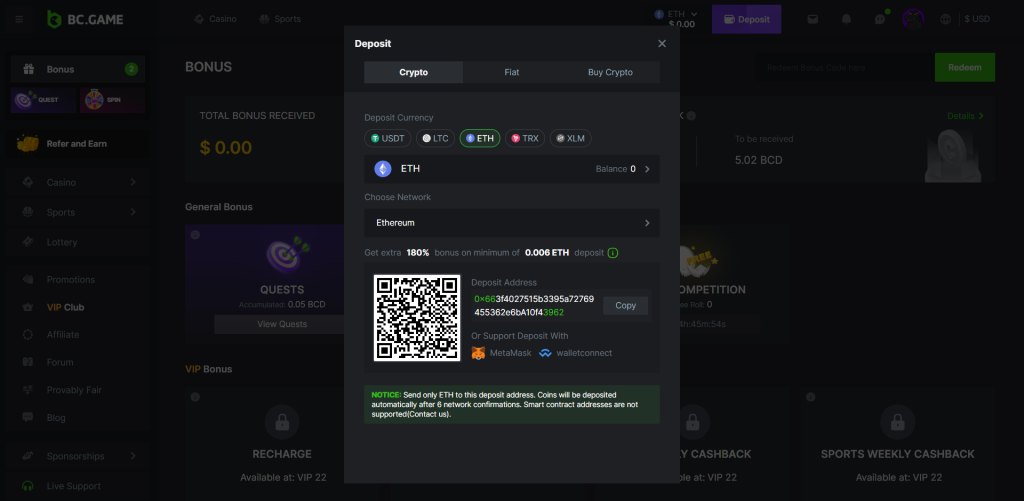Open Casino in top navigation
This screenshot has width=1024, height=501.
click(216, 19)
